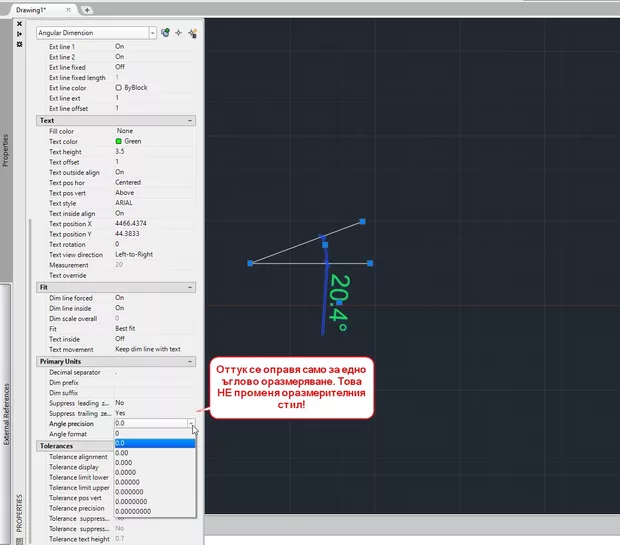Toggle the PICKADD icon beside the object type list
The height and width of the screenshot is (545, 620).
pyautogui.click(x=165, y=33)
